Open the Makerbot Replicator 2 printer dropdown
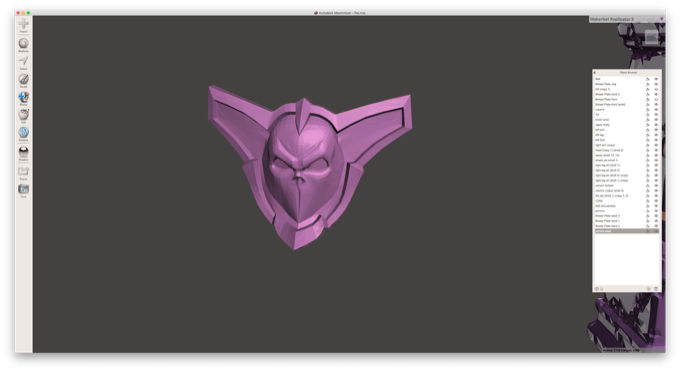This screenshot has height=372, width=680. (x=626, y=19)
